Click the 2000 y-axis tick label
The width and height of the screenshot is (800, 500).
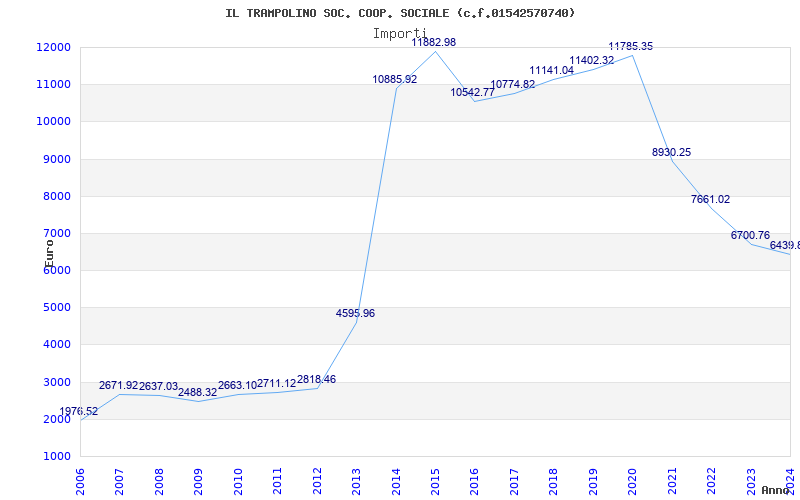click(56, 419)
